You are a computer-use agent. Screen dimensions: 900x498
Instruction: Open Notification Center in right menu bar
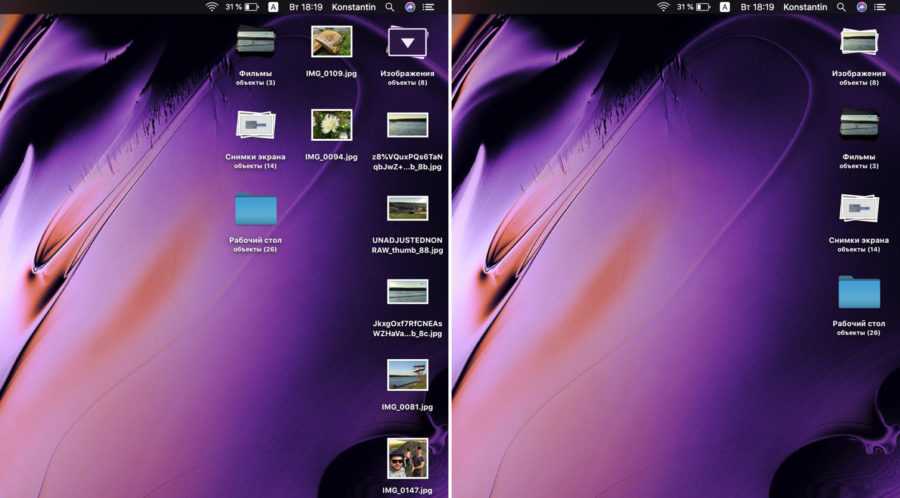pos(880,7)
